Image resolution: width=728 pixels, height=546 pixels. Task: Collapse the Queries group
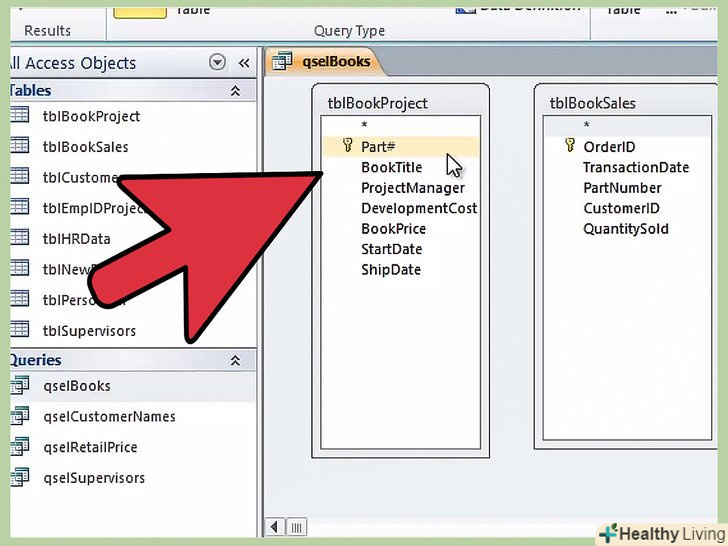pos(235,360)
